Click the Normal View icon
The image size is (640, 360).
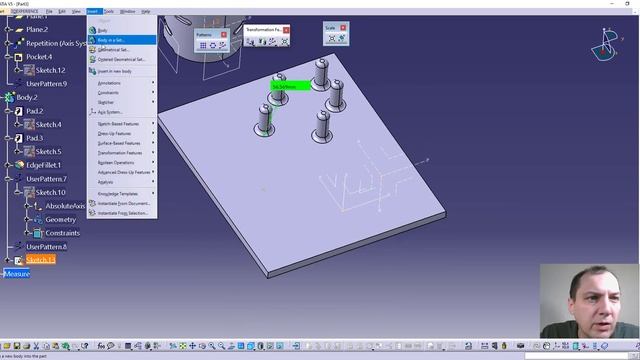pyautogui.click(x=231, y=346)
